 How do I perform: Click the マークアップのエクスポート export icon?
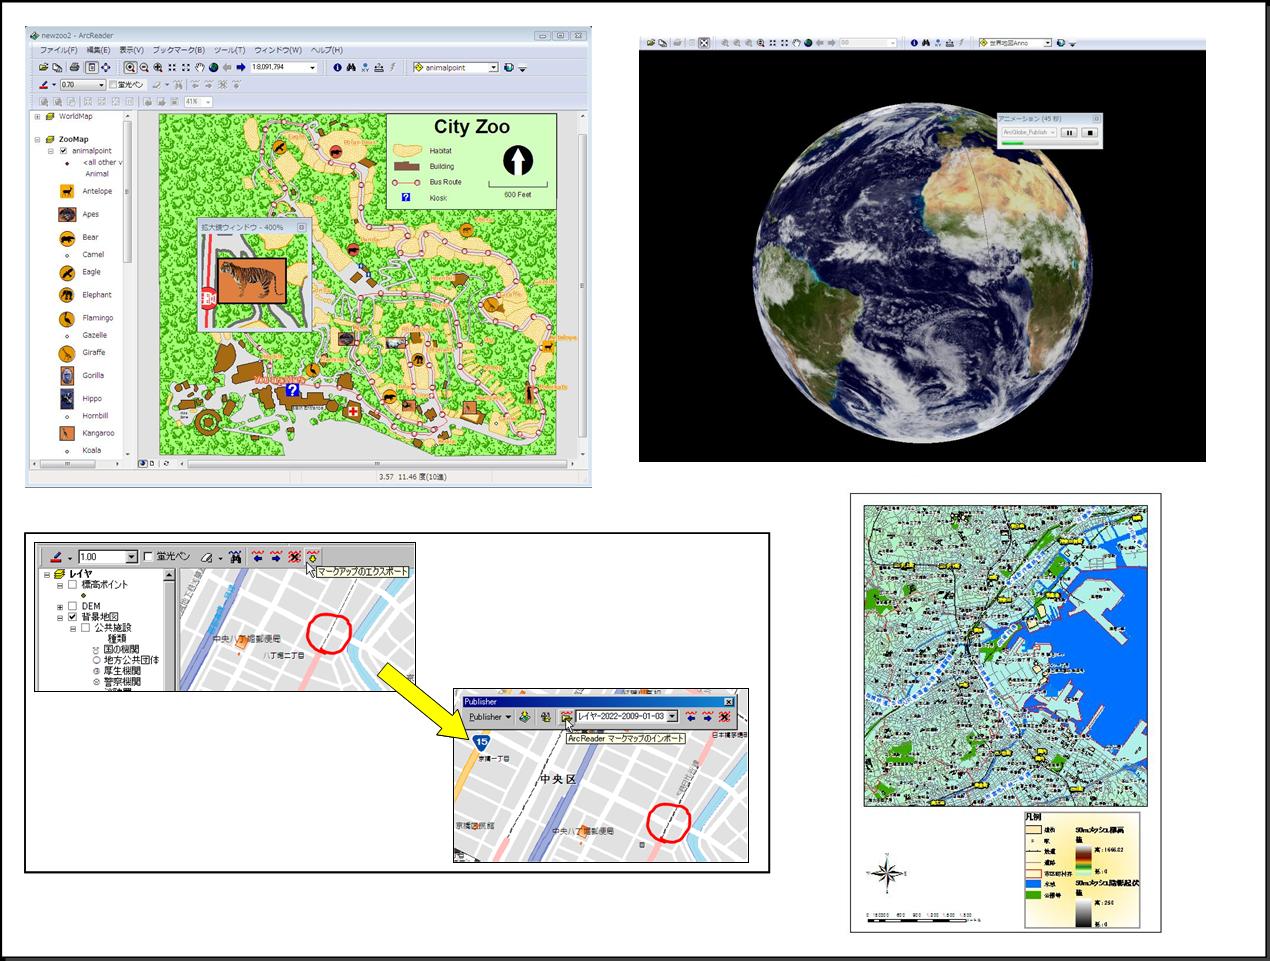pyautogui.click(x=312, y=557)
